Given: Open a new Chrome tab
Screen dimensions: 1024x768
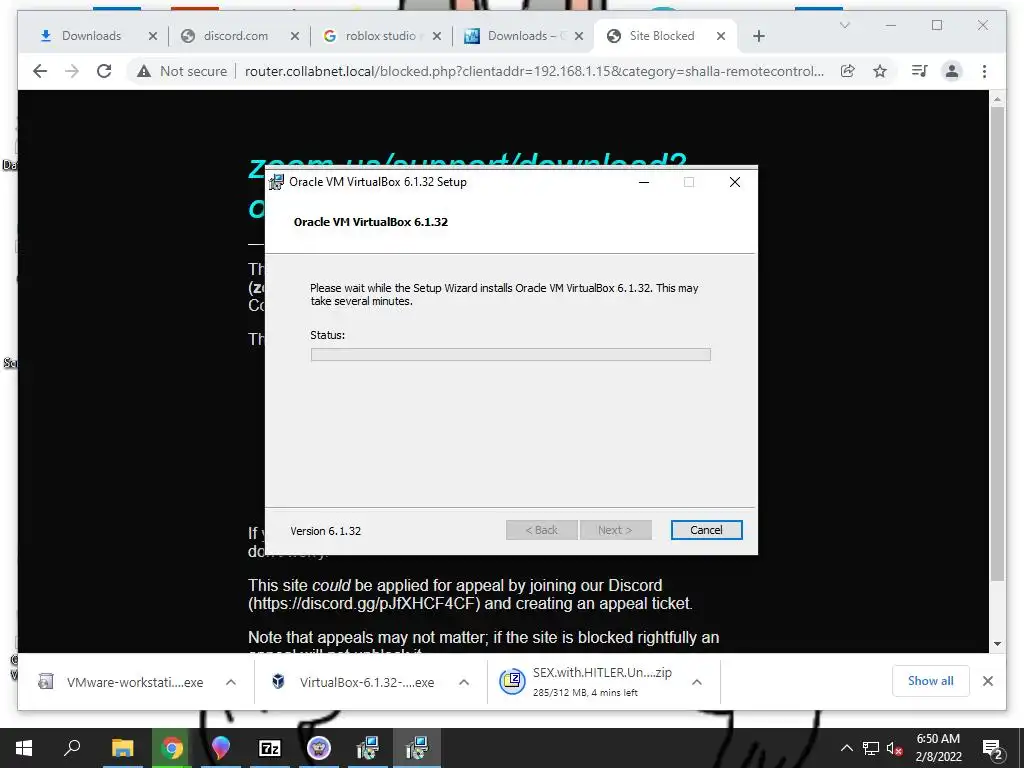Looking at the screenshot, I should pos(758,37).
